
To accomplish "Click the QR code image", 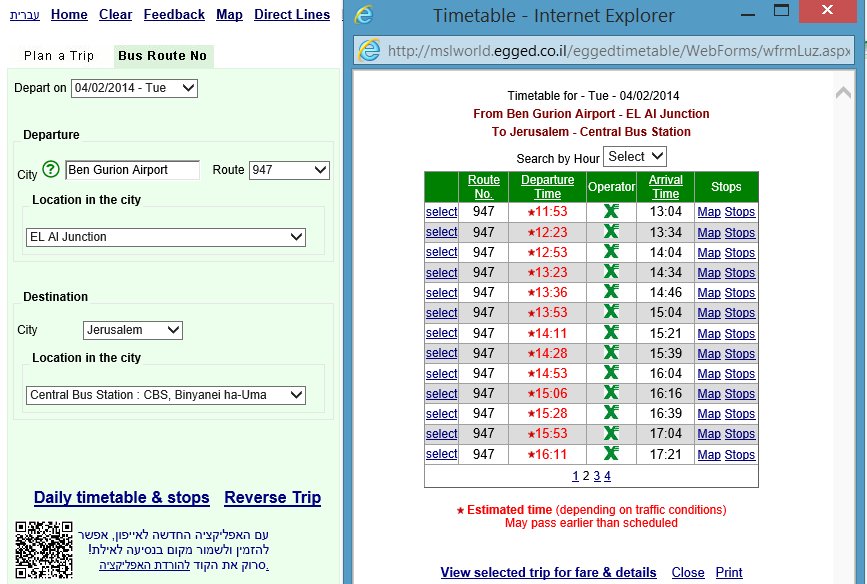I will coord(44,550).
